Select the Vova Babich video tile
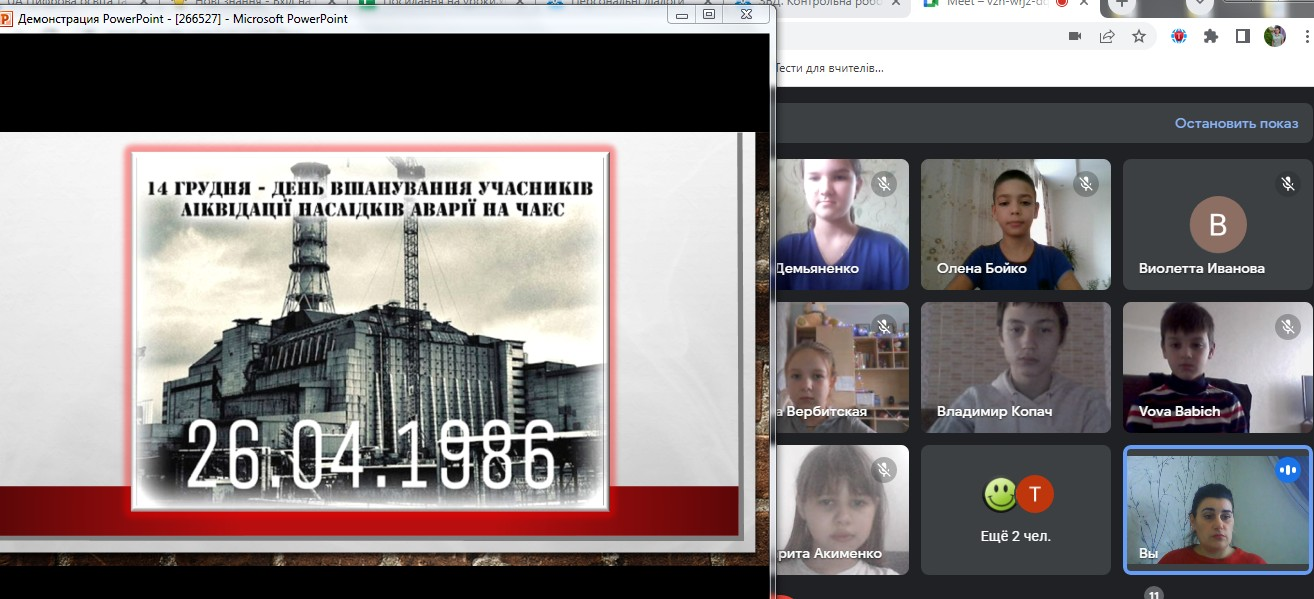 pos(1218,367)
